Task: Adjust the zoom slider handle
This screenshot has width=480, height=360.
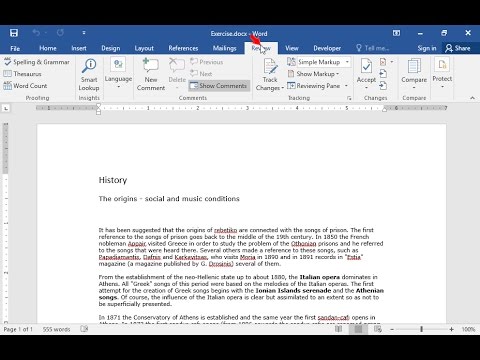Action: [x=421, y=329]
